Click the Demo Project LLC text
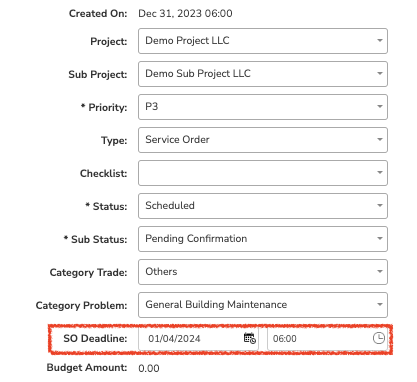This screenshot has height=382, width=417. 187,40
